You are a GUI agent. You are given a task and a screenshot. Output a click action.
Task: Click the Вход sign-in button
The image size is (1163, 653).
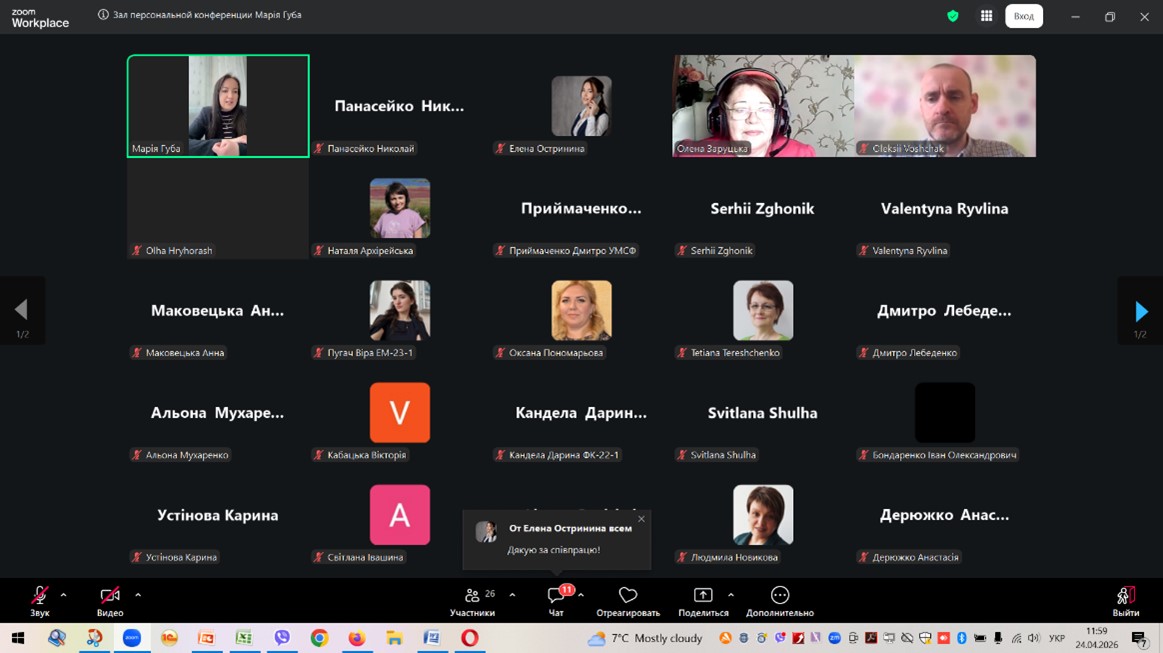point(1023,16)
